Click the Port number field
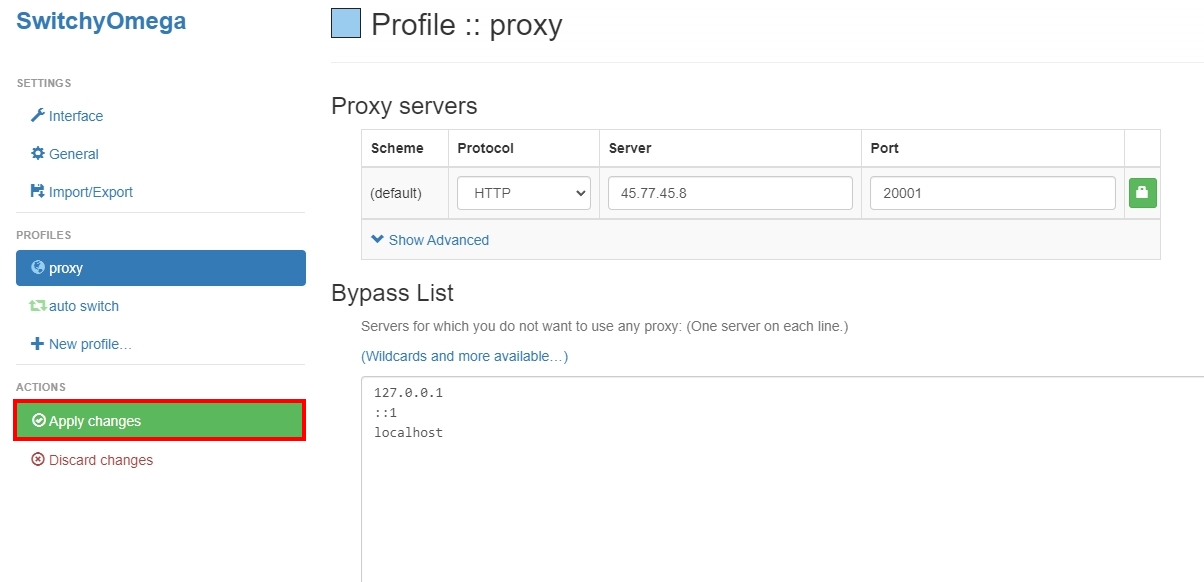 [x=992, y=193]
